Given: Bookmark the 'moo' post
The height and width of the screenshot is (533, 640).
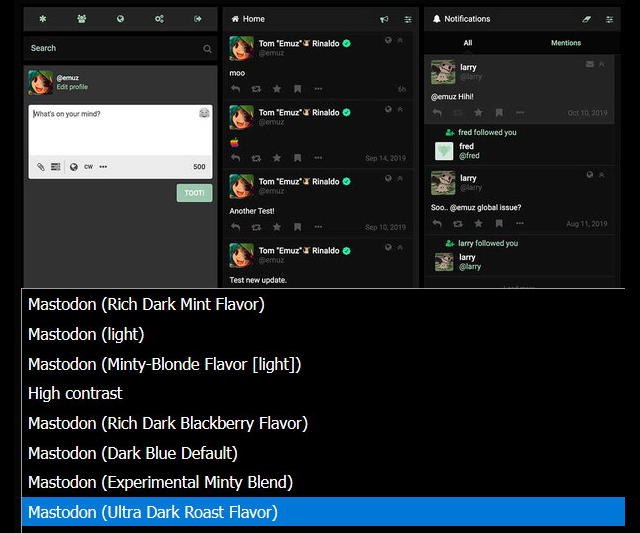Looking at the screenshot, I should point(298,89).
